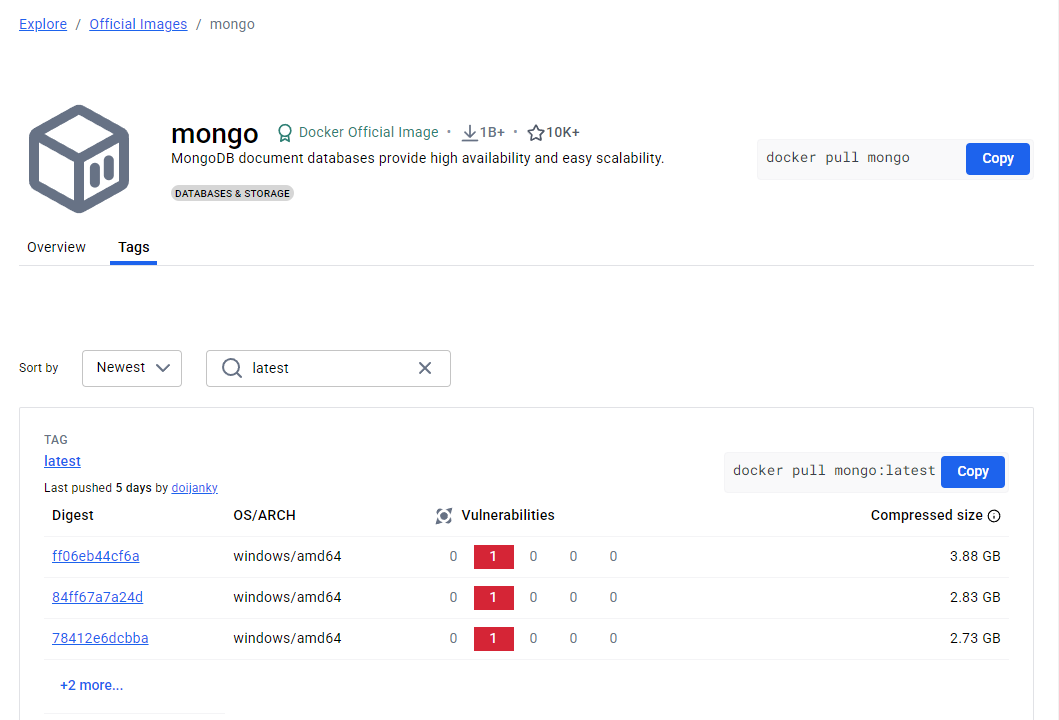Go to the Explore breadcrumb link
This screenshot has height=720, width=1059.
[43, 24]
